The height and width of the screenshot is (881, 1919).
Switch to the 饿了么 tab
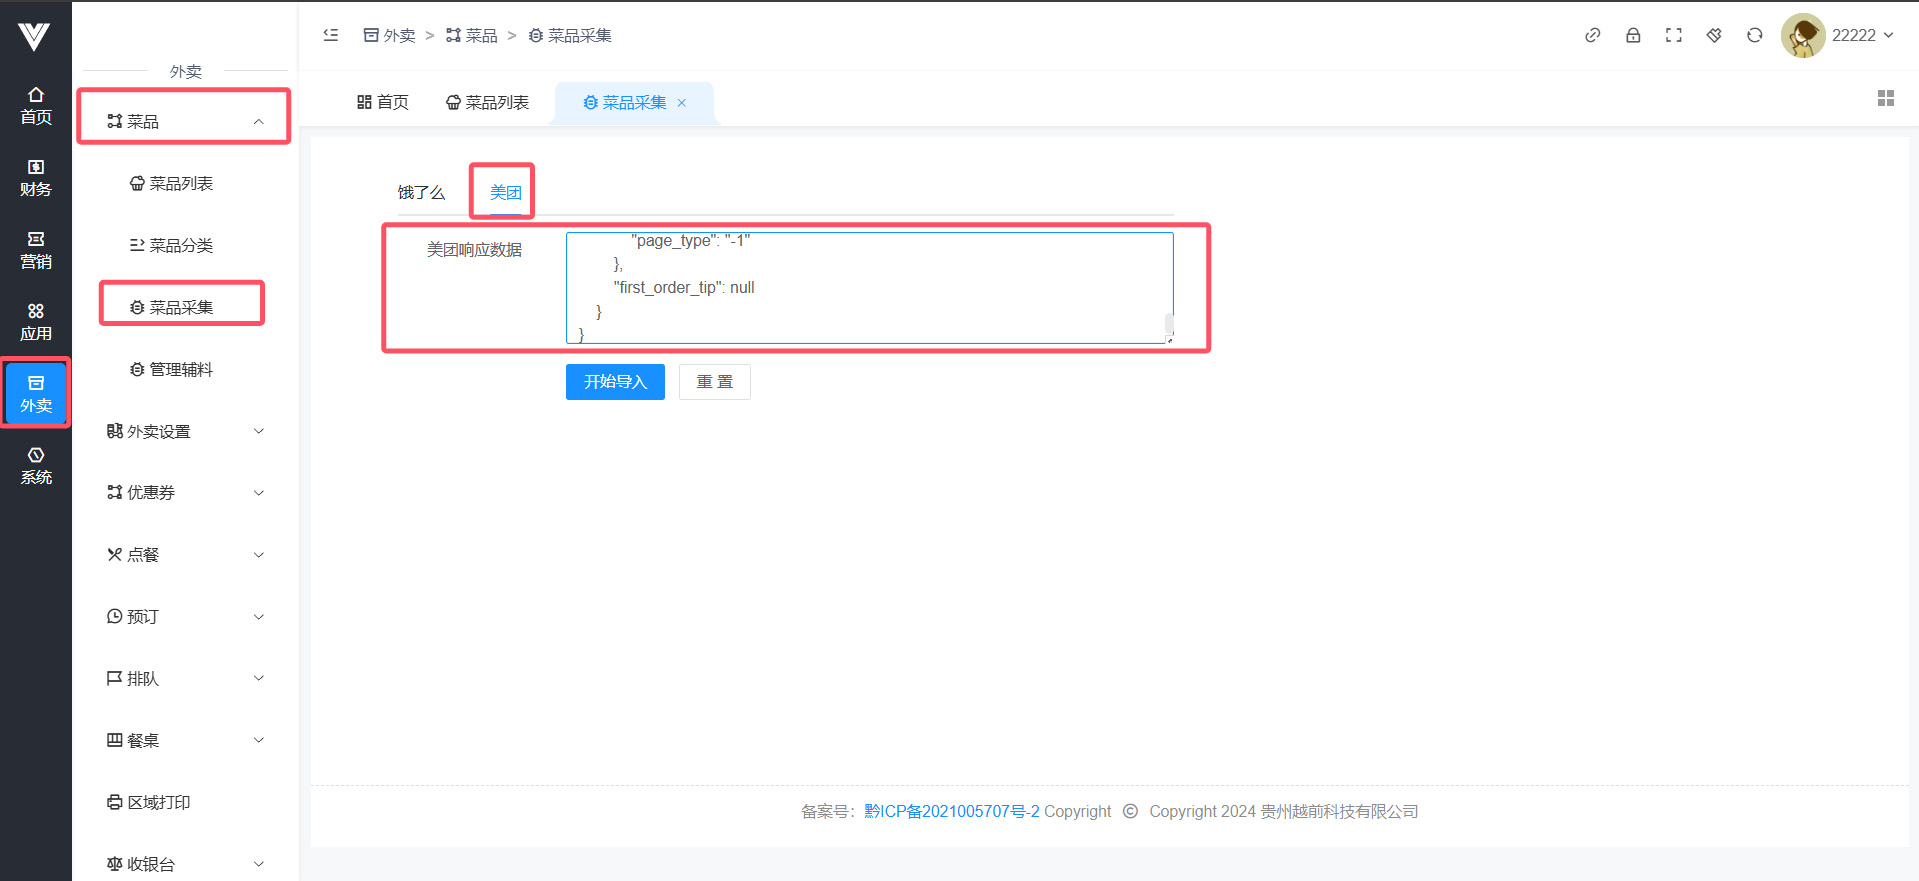pos(421,192)
